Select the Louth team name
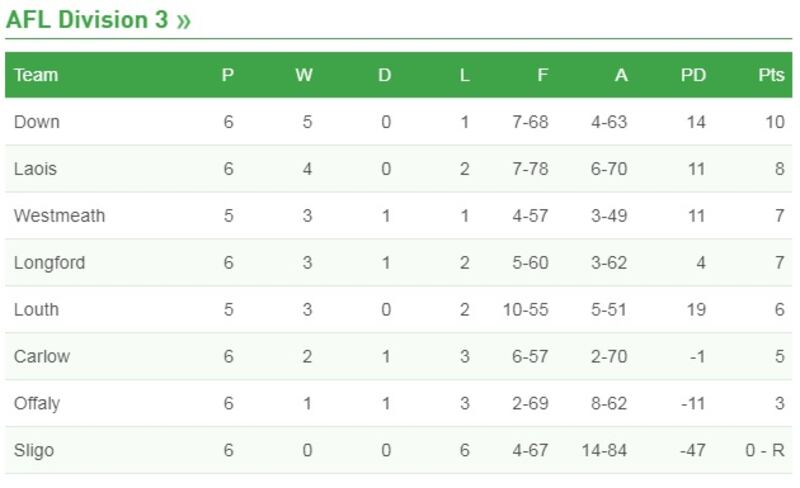This screenshot has width=800, height=488. click(x=36, y=310)
